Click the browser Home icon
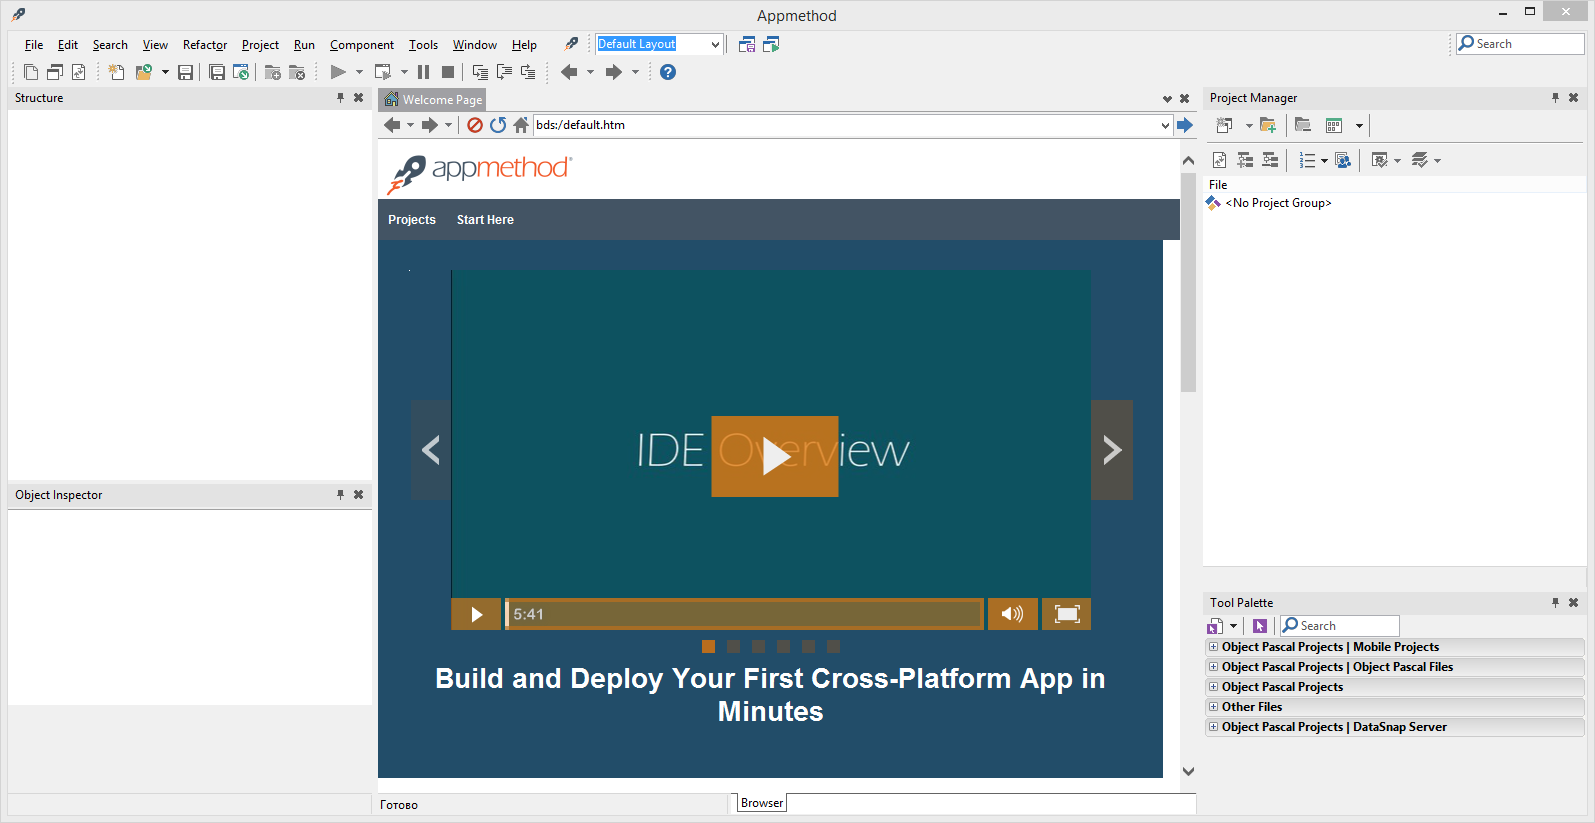Image resolution: width=1595 pixels, height=823 pixels. [x=521, y=125]
